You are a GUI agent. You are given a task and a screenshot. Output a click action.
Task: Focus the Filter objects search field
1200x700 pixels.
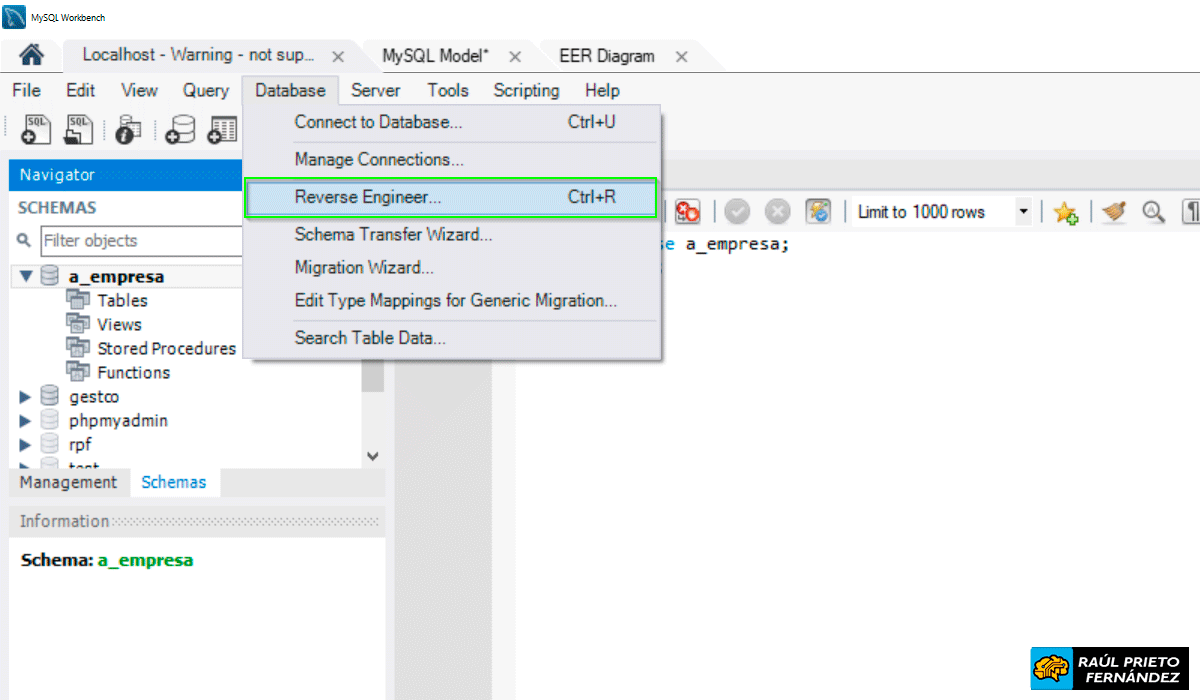141,240
